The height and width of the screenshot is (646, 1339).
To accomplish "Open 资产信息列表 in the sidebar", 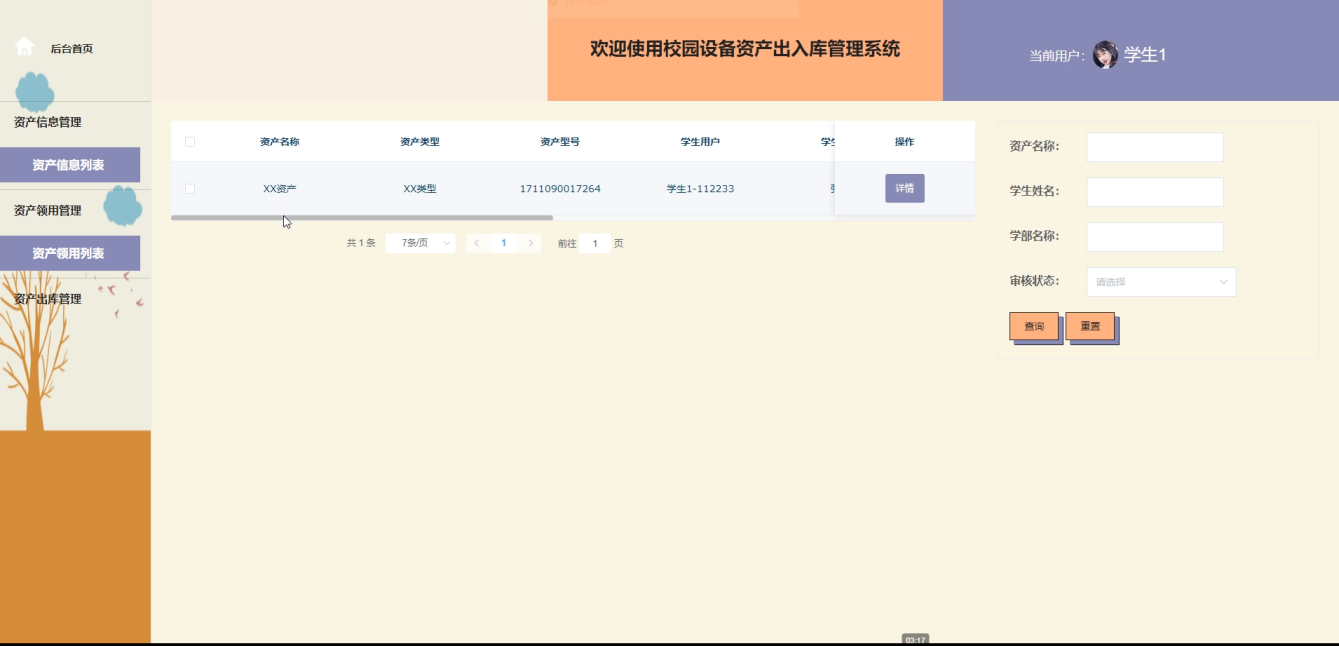I will coord(70,165).
